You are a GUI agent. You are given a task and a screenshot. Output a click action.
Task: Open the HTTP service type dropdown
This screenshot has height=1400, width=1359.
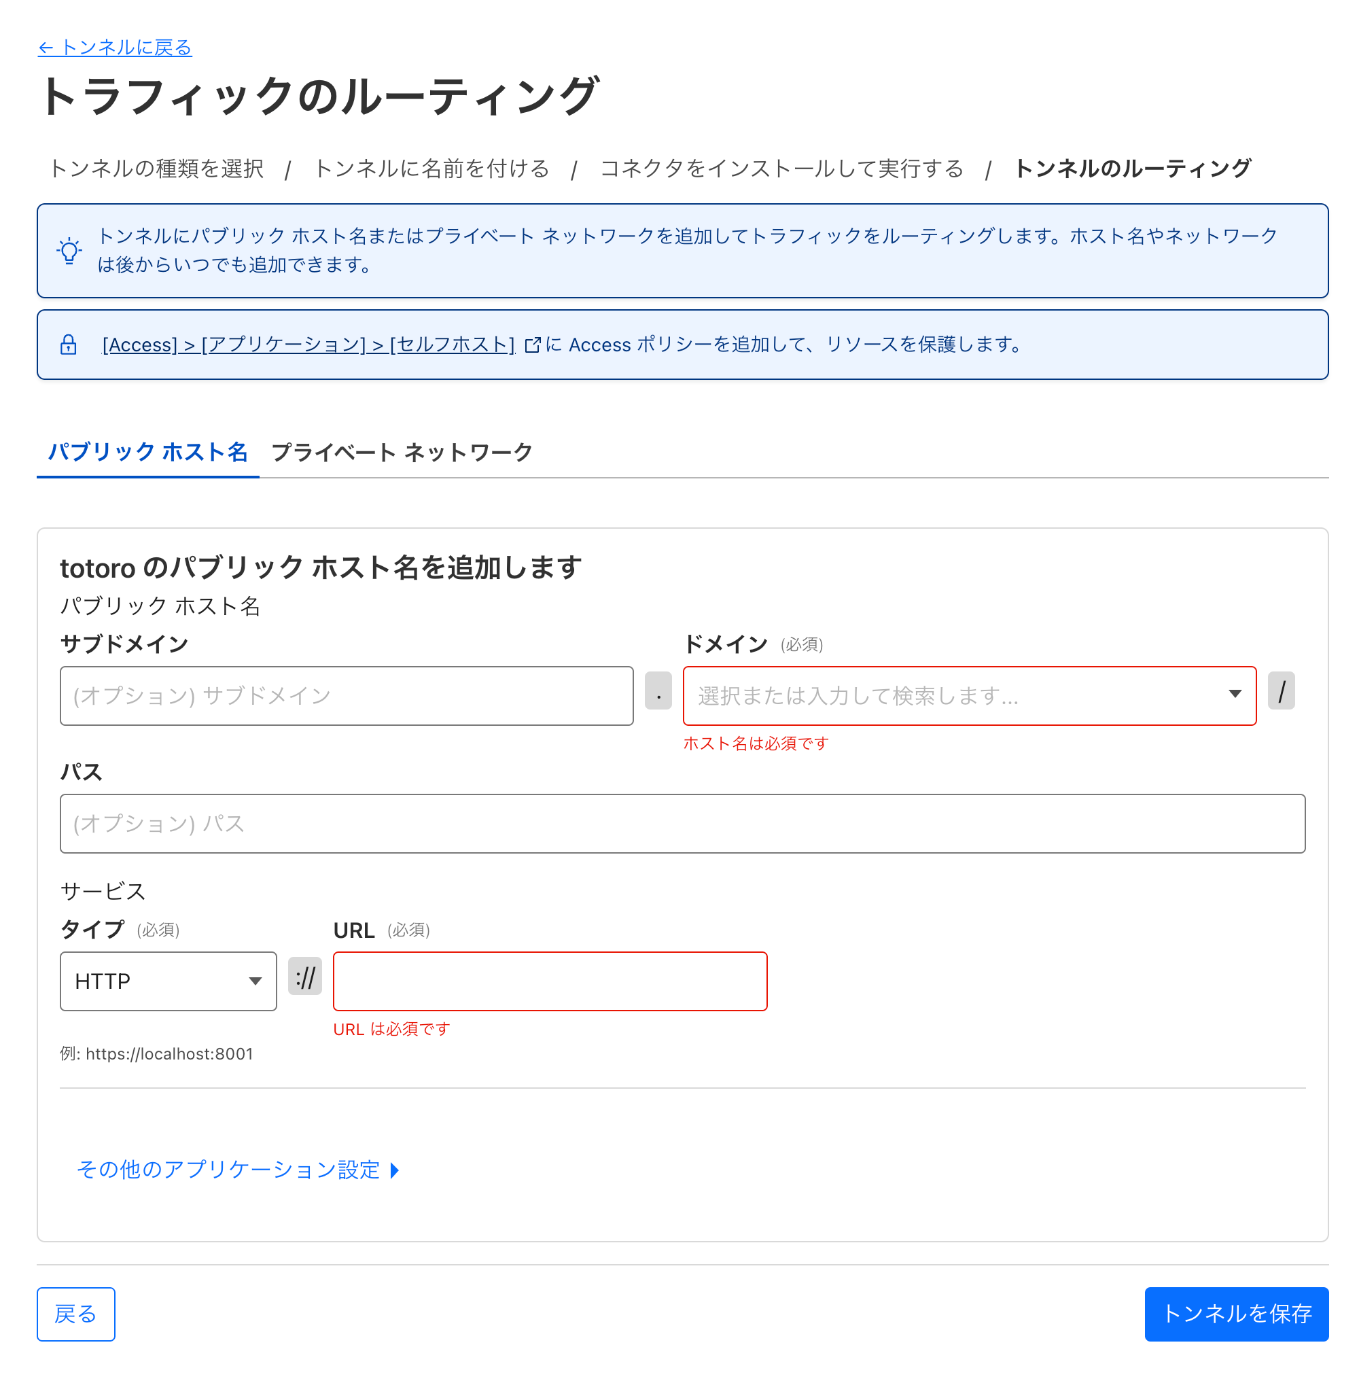(x=168, y=981)
